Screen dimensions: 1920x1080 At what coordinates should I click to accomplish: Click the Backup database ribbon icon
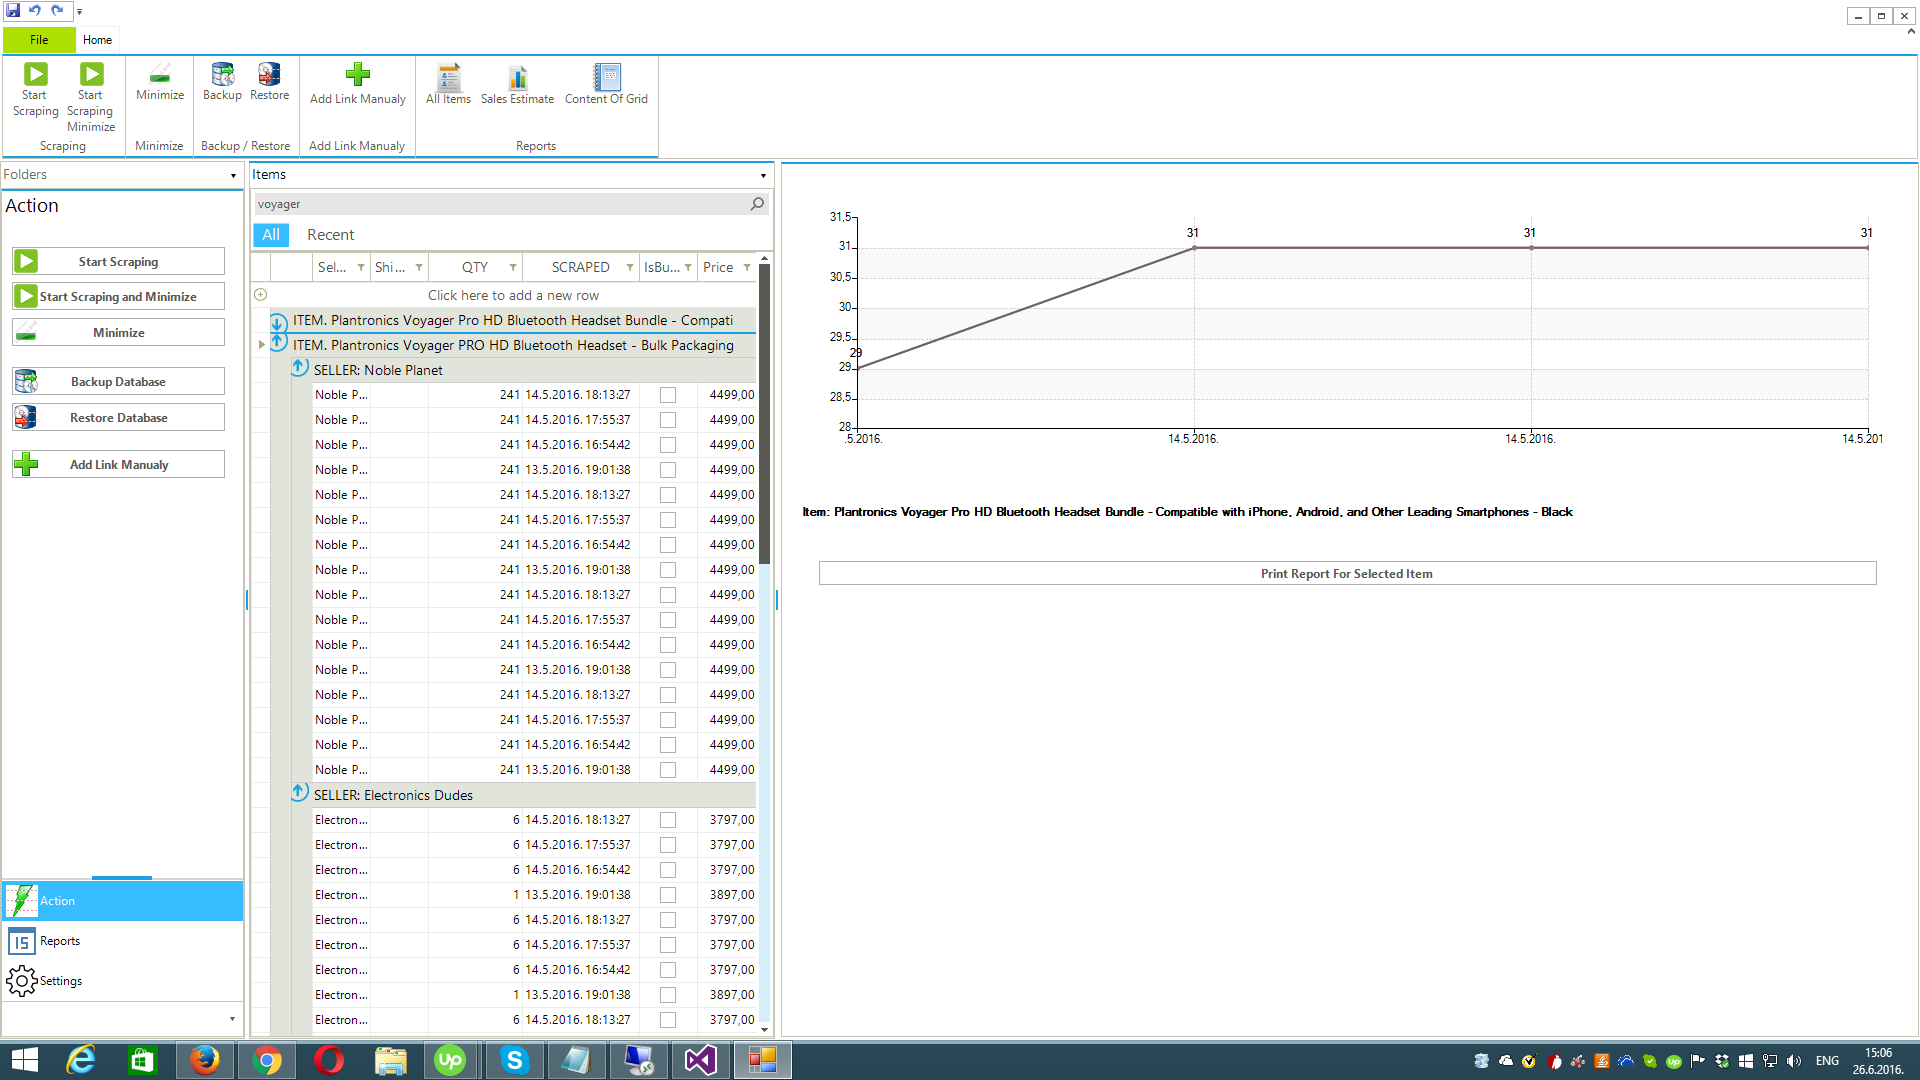pos(222,74)
